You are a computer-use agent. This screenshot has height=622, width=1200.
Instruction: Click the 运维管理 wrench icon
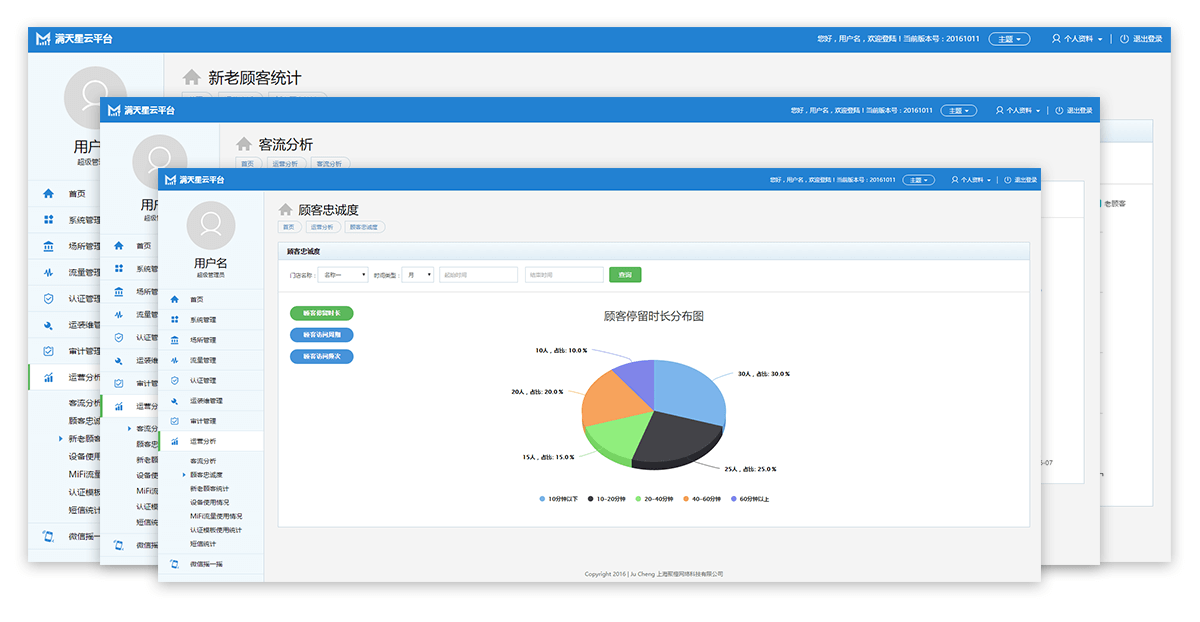point(175,401)
